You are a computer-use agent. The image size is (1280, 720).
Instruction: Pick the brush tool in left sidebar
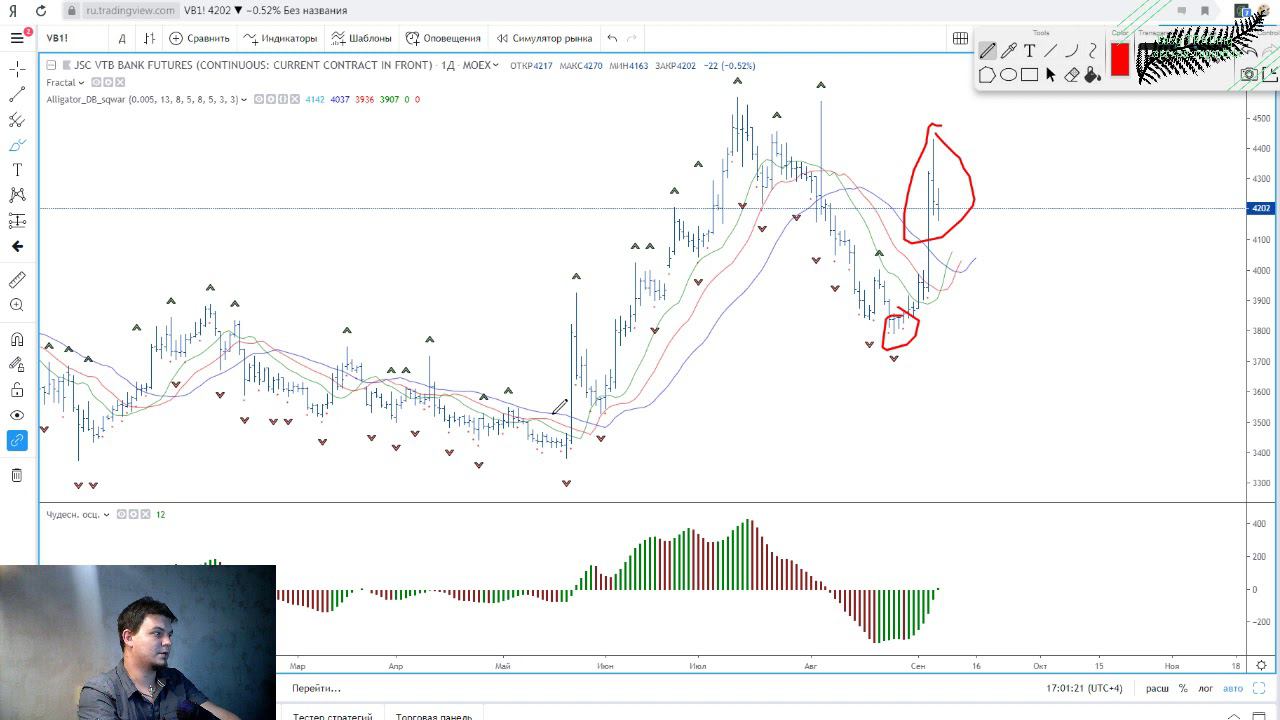coord(17,145)
